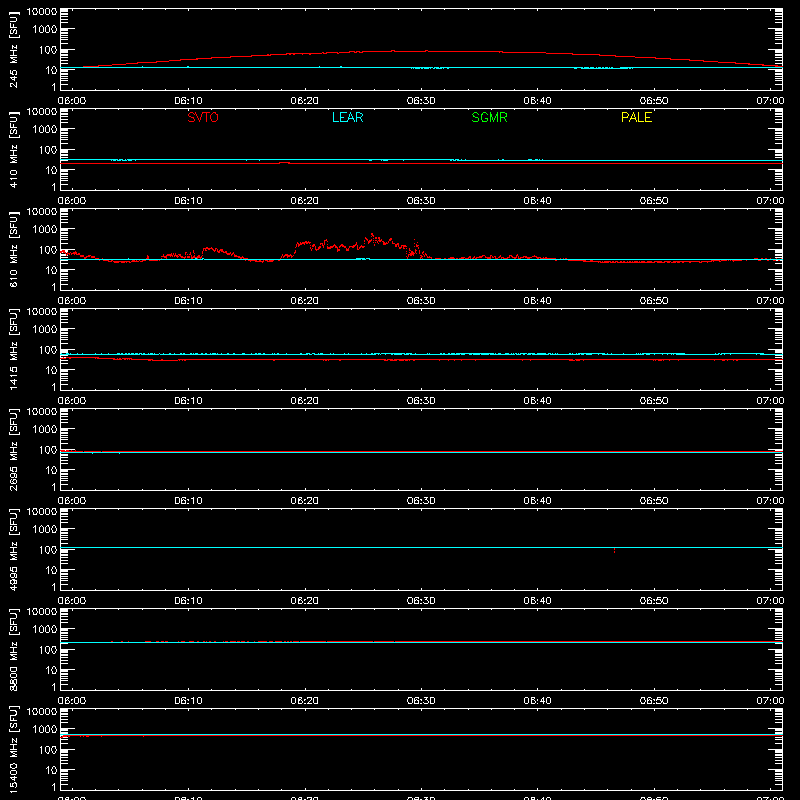The width and height of the screenshot is (800, 800).
Task: Click 06:40 tick label below 4995 MHz panel
Action: tap(537, 601)
